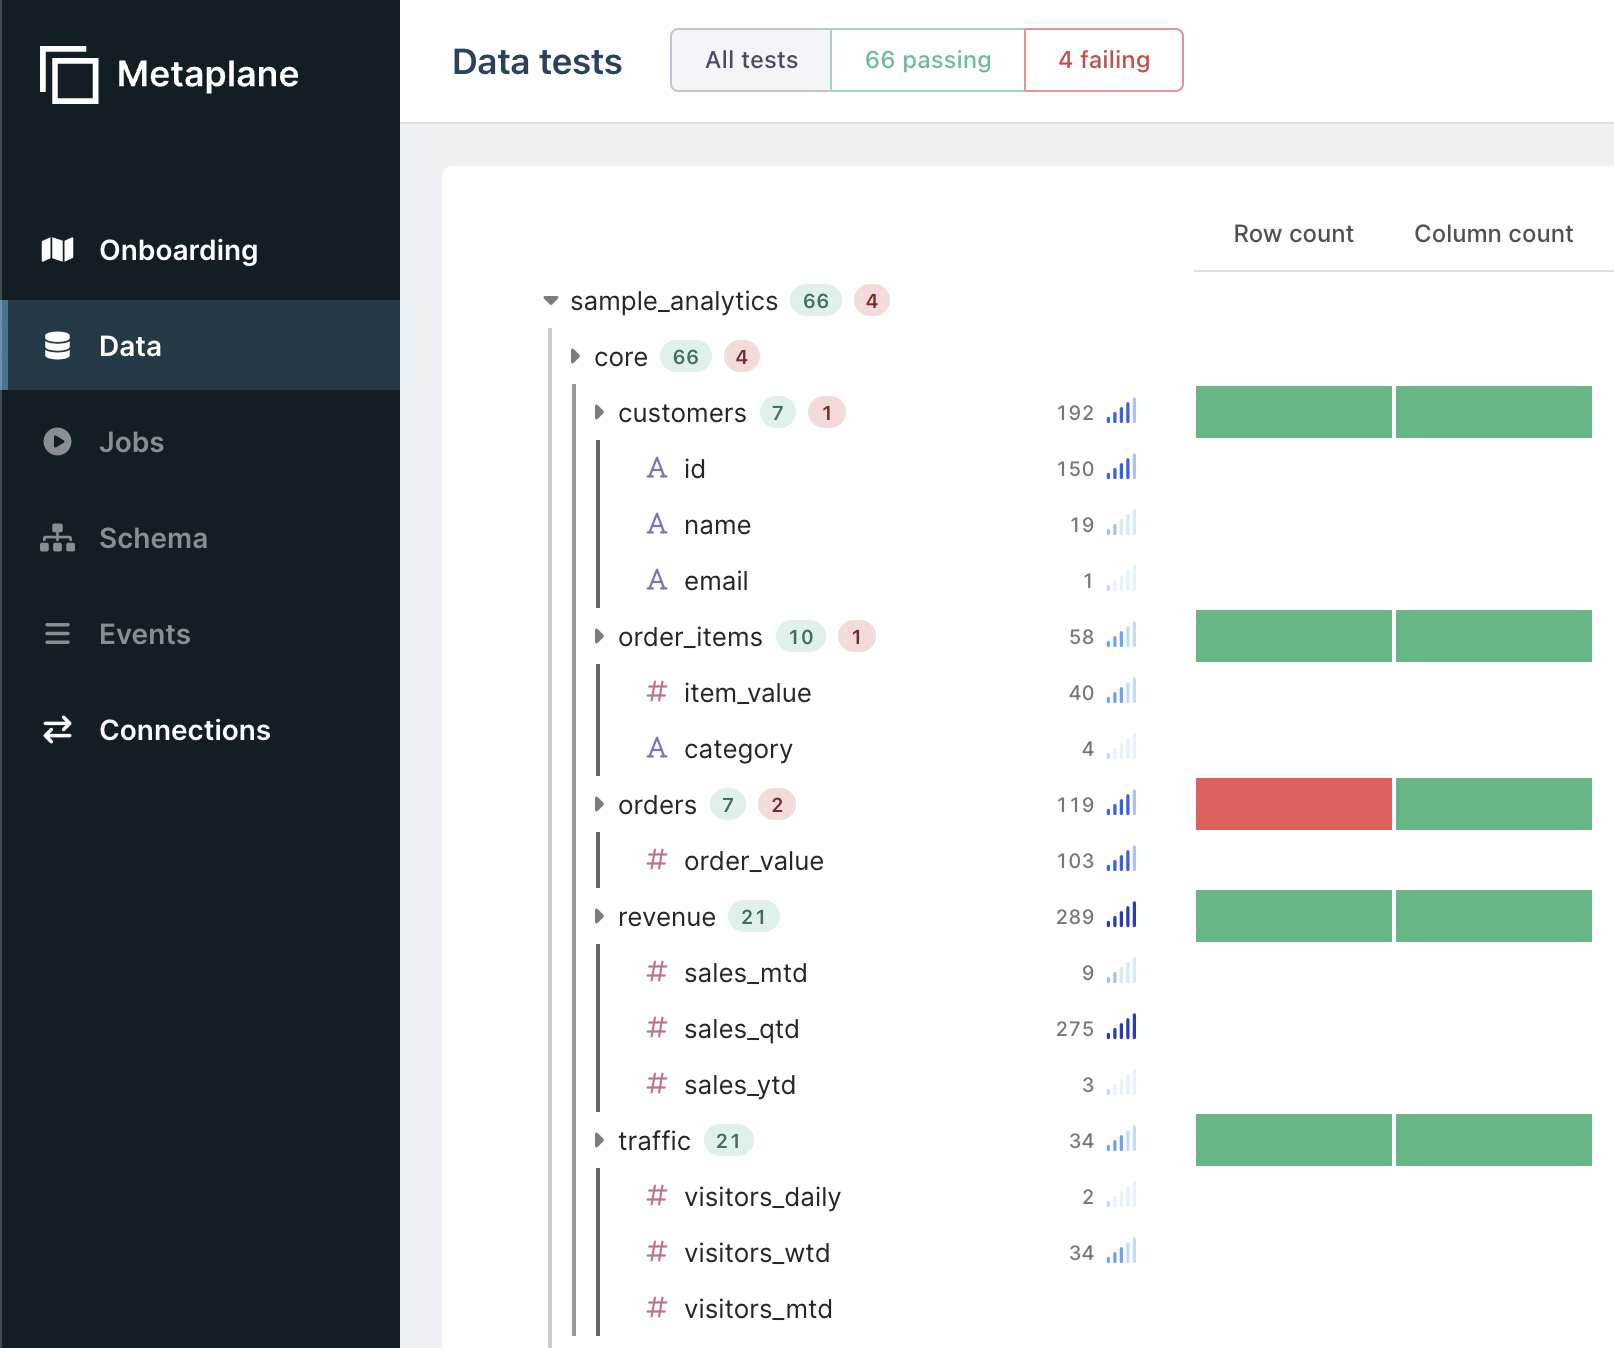Viewport: 1614px width, 1348px height.
Task: Open the Schema menu item
Action: click(200, 538)
